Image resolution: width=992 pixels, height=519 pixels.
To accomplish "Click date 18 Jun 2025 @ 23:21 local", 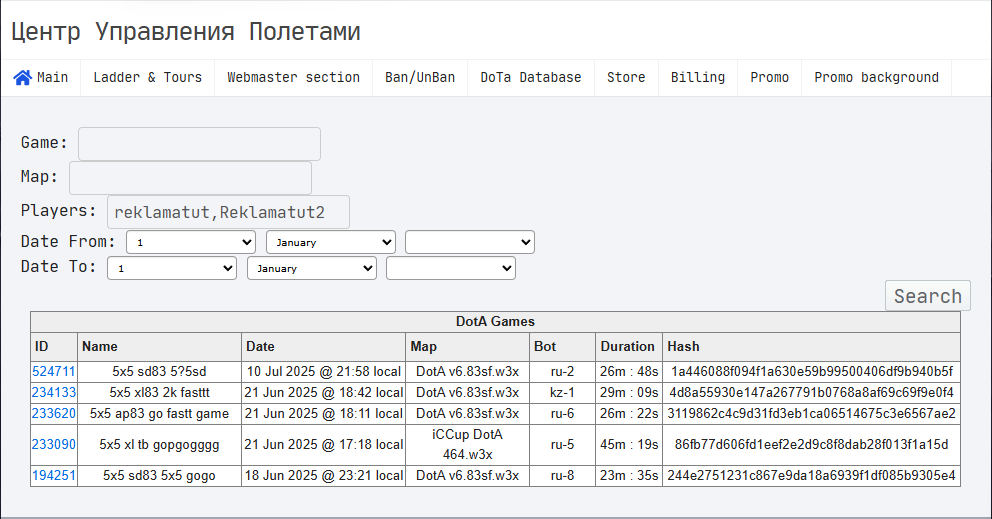I will point(323,475).
